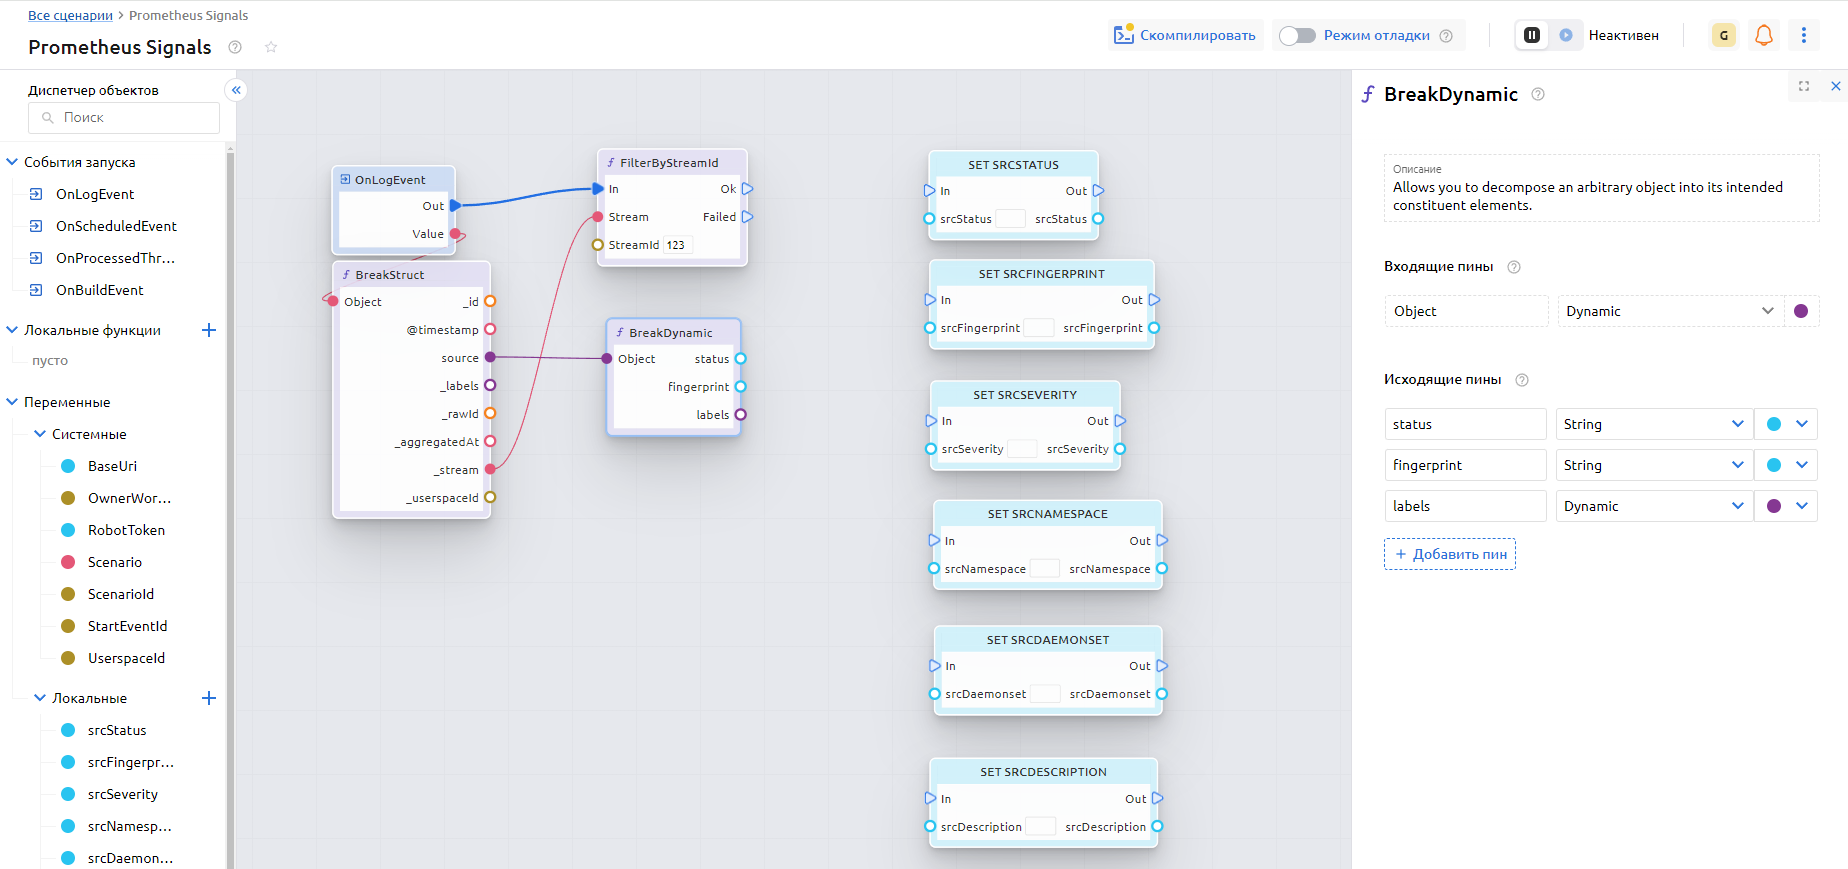The image size is (1848, 869).
Task: Add a new local variable with plus icon
Action: 209,698
